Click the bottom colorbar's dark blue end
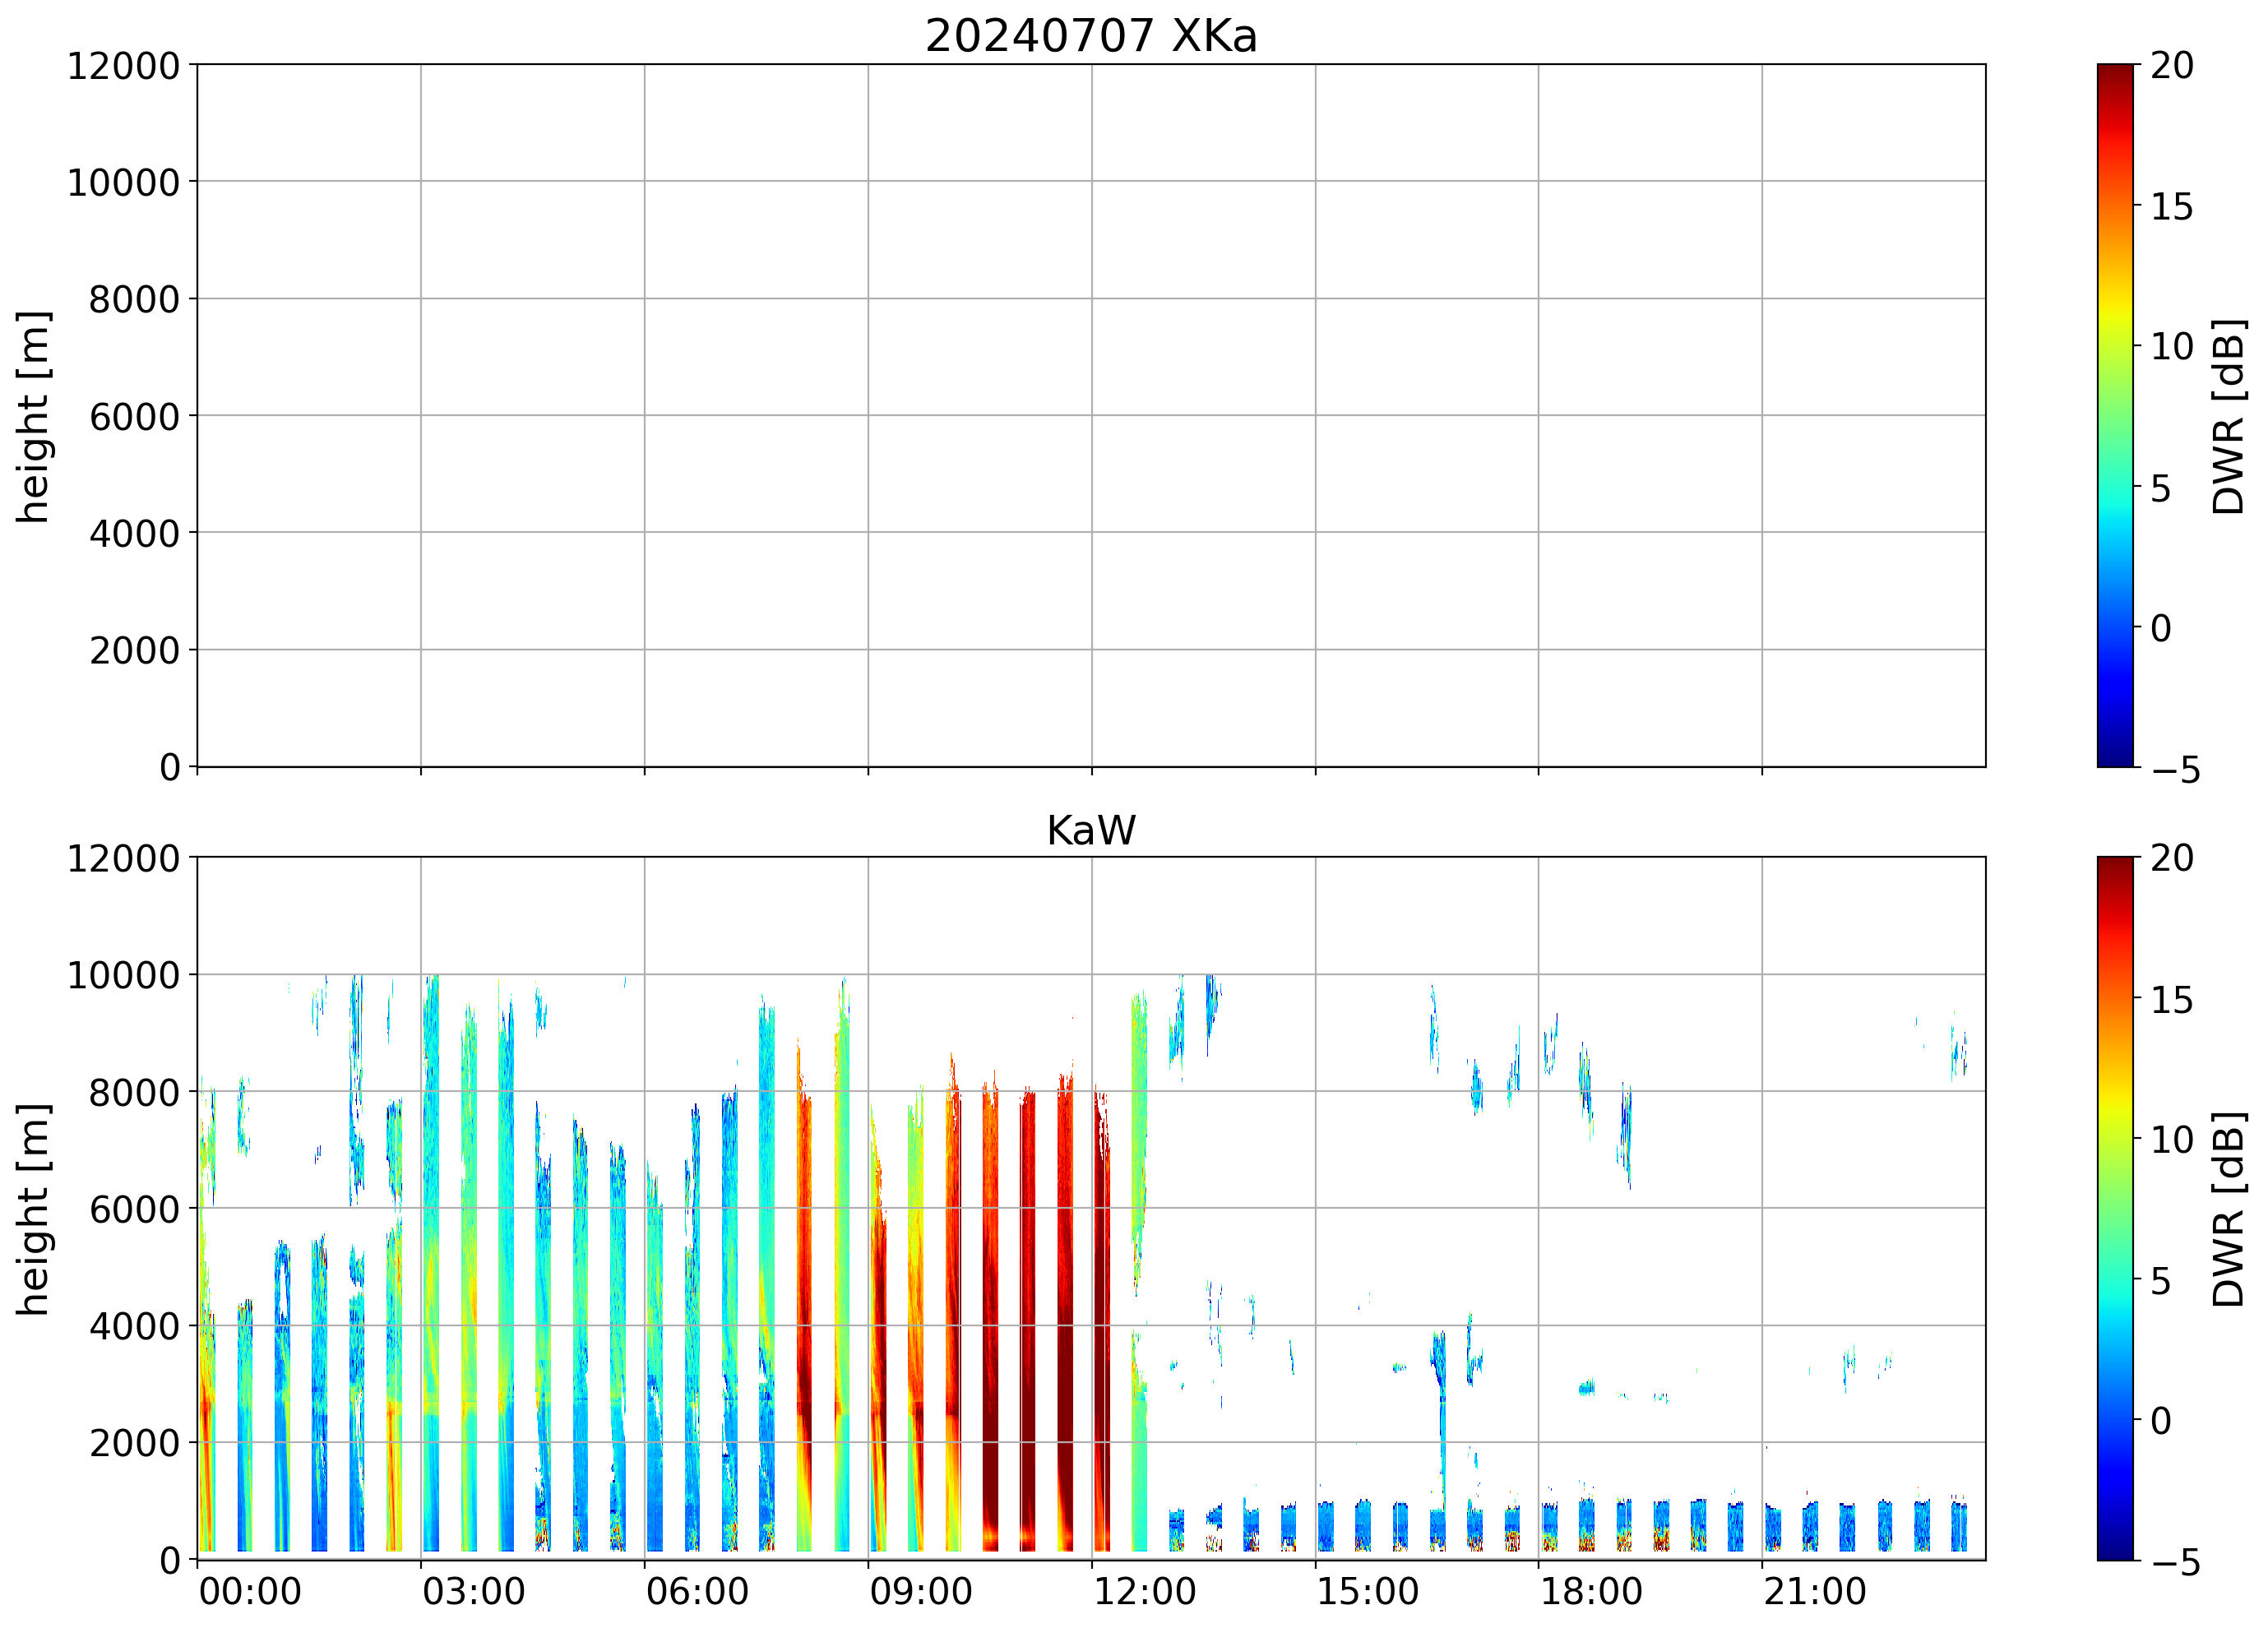The image size is (2268, 1628). (2115, 1548)
